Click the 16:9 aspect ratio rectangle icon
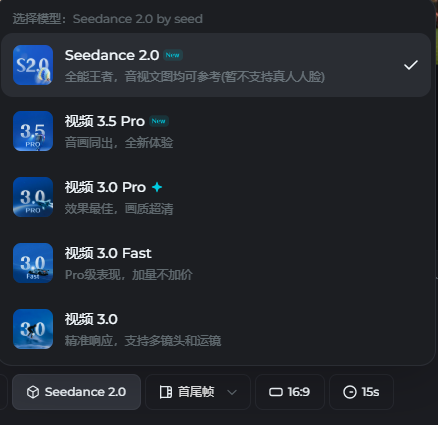Screen dimensions: 438x425 tap(276, 392)
